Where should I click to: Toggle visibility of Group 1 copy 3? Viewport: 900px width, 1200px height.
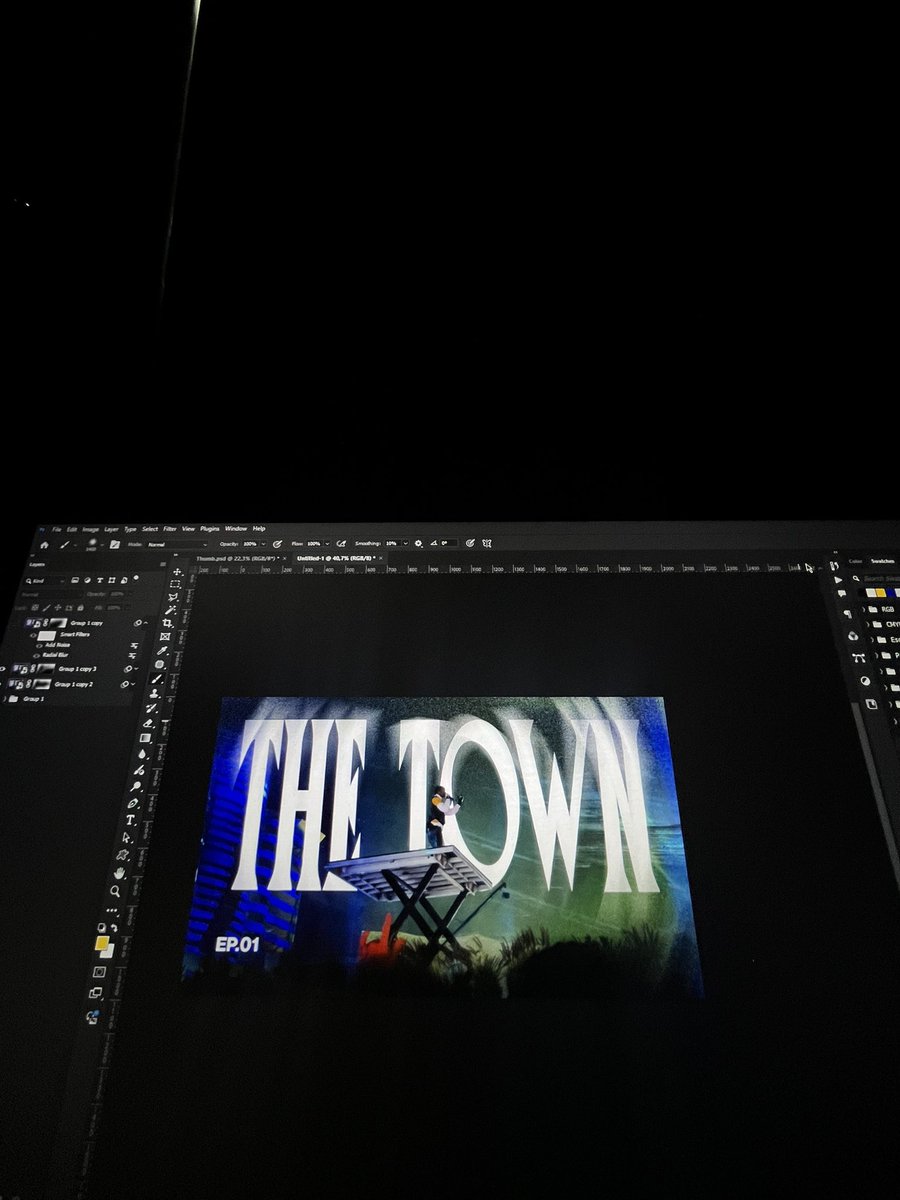click(x=2, y=668)
